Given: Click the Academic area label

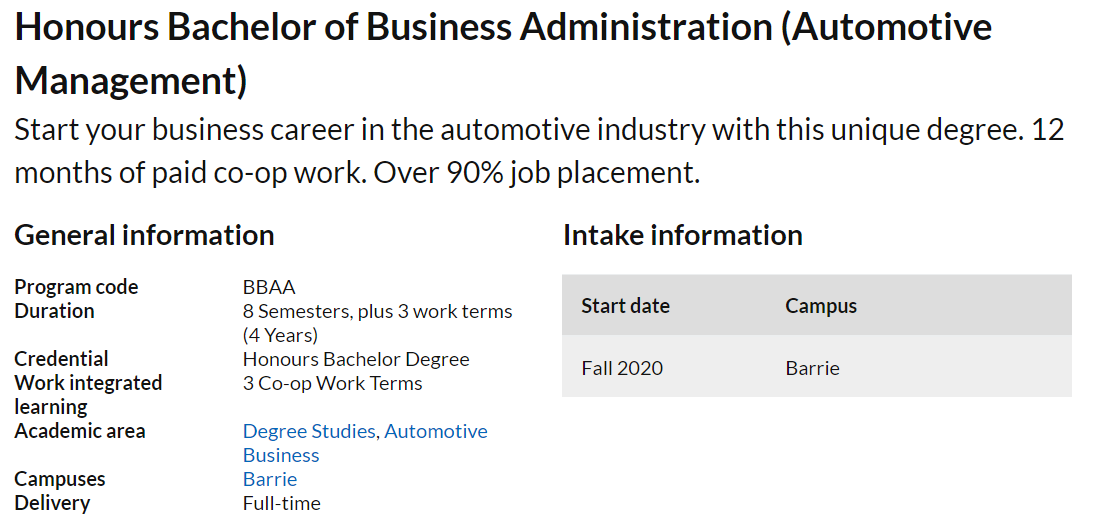Looking at the screenshot, I should coord(80,431).
